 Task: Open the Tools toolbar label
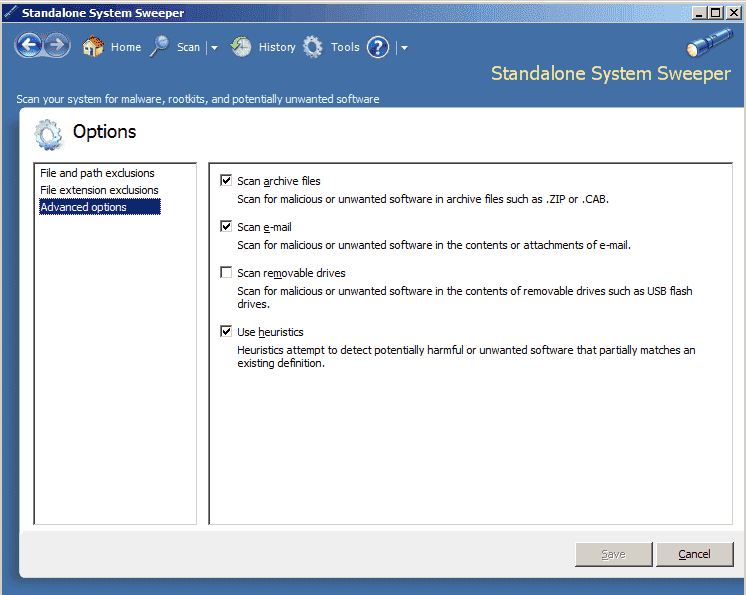pos(345,47)
